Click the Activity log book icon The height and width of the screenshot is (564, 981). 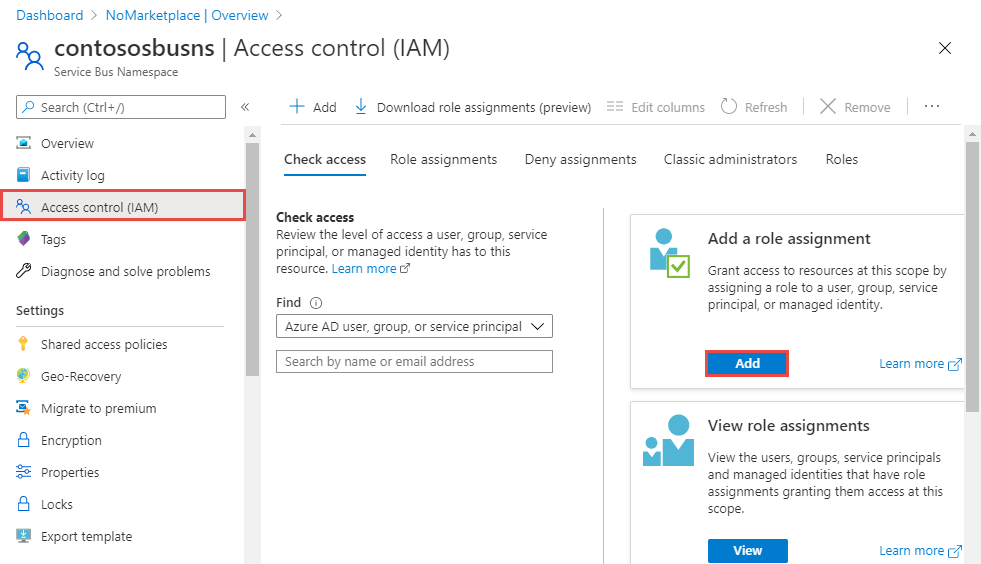pos(23,175)
